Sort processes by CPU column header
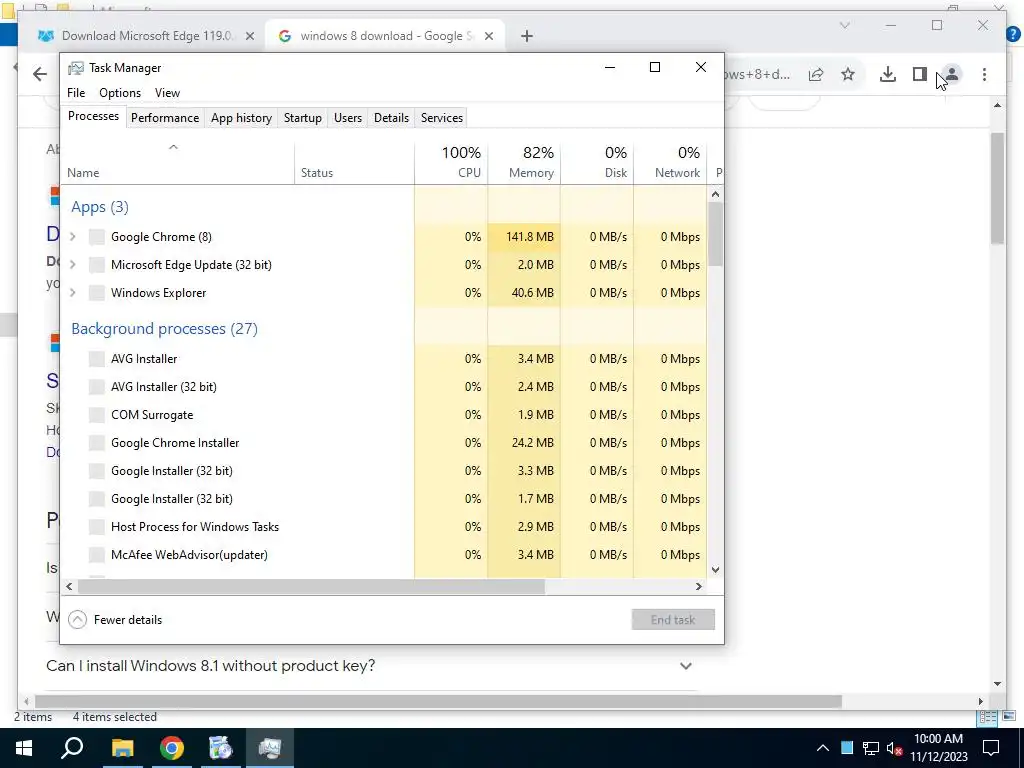Screen dimensions: 1024x768 pyautogui.click(x=451, y=162)
